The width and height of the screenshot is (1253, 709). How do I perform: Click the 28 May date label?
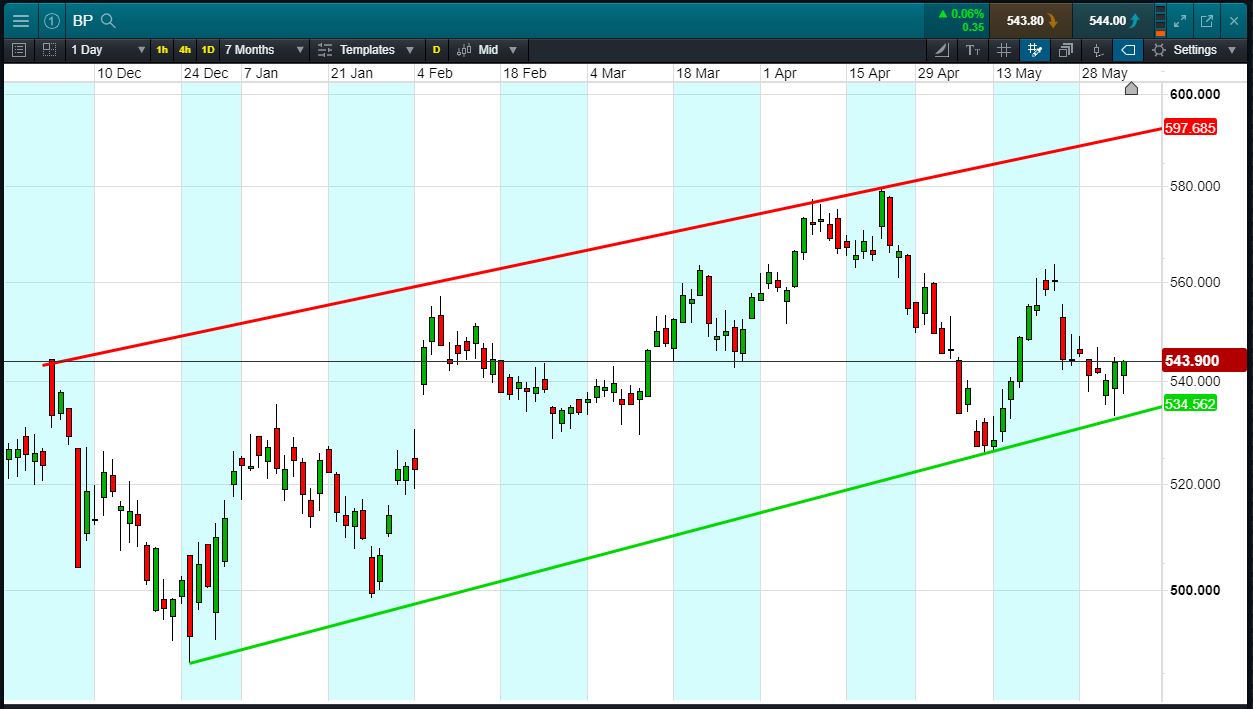1105,73
